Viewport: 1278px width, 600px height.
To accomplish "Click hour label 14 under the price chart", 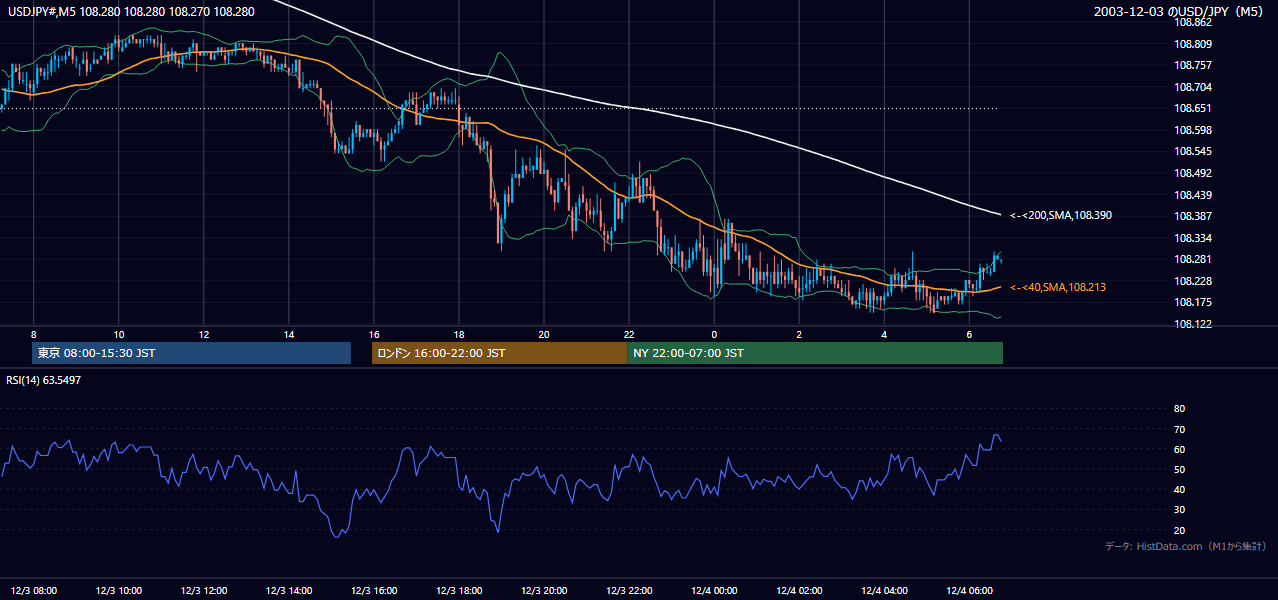I will [288, 334].
